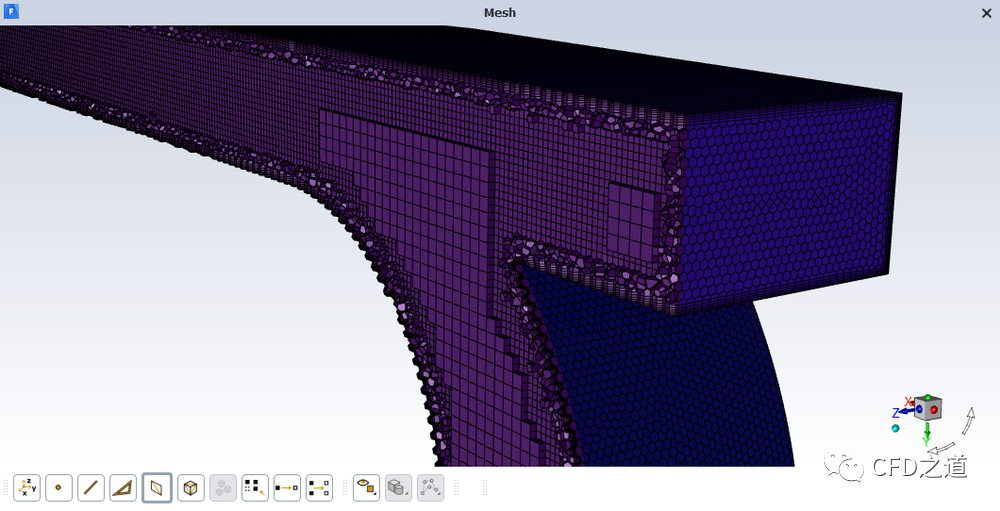This screenshot has width=1000, height=511.
Task: Toggle the face selection filter button
Action: tap(157, 488)
